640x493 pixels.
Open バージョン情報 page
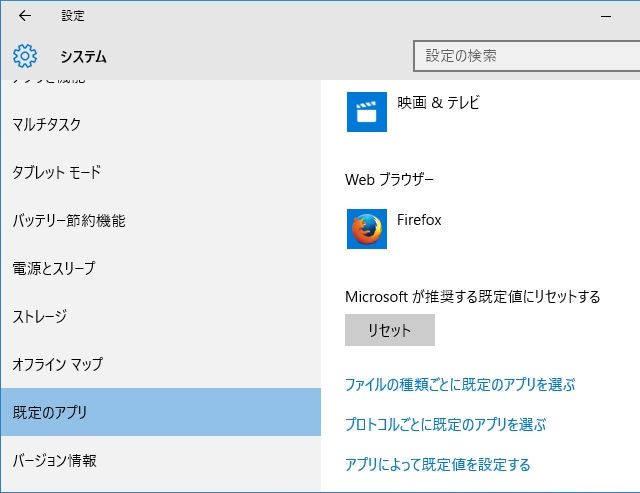coord(160,460)
